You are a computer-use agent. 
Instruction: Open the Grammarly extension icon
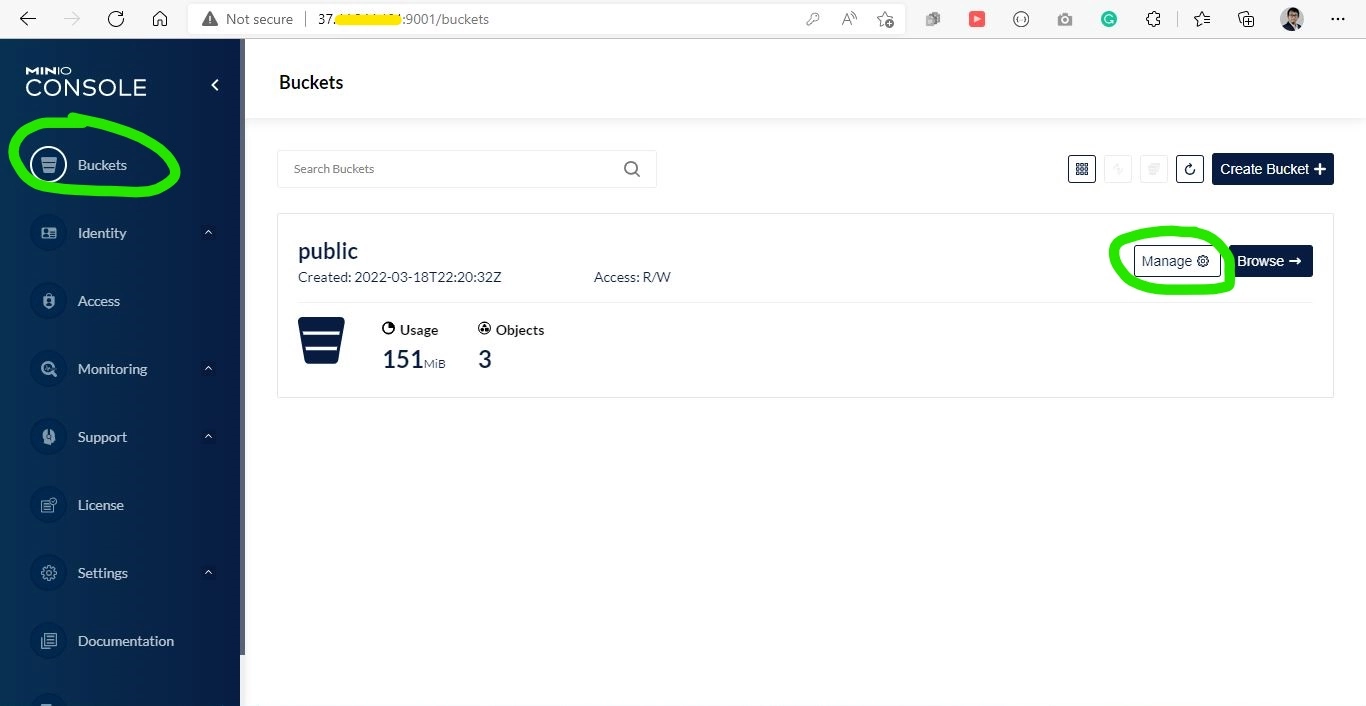click(x=1109, y=19)
